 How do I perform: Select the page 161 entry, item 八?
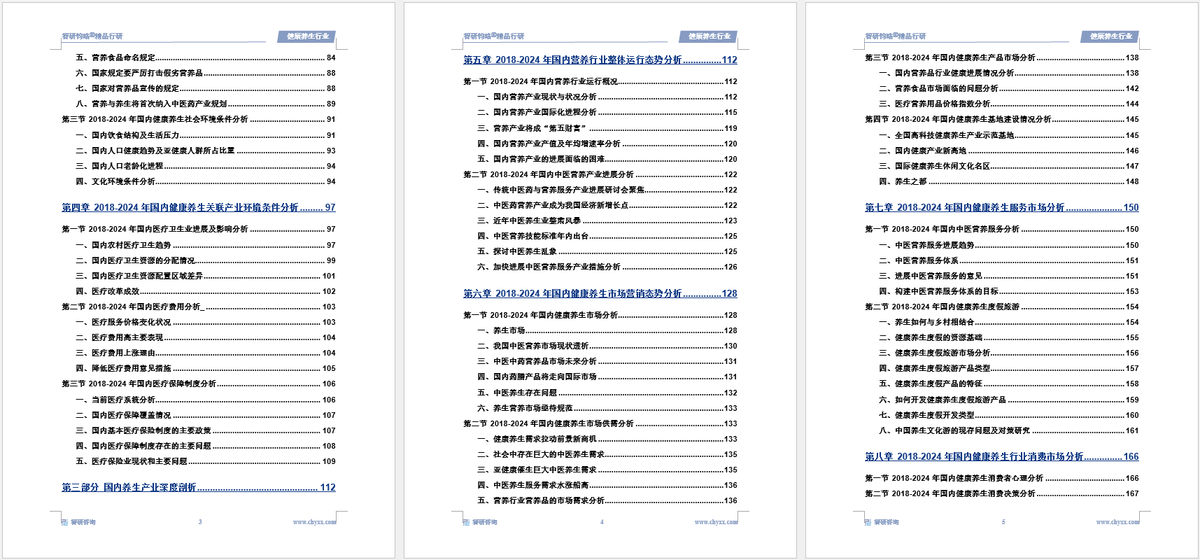pyautogui.click(x=1008, y=431)
